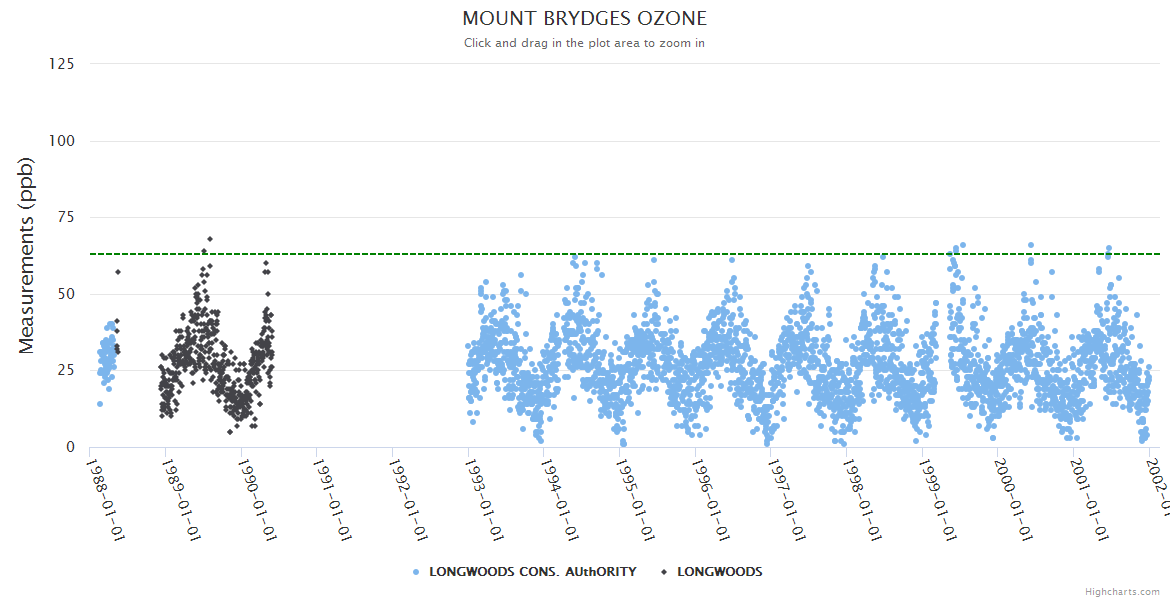1170x600 pixels.
Task: Toggle the LONGWOODS CONS. AUthORITY legend series
Action: click(532, 572)
